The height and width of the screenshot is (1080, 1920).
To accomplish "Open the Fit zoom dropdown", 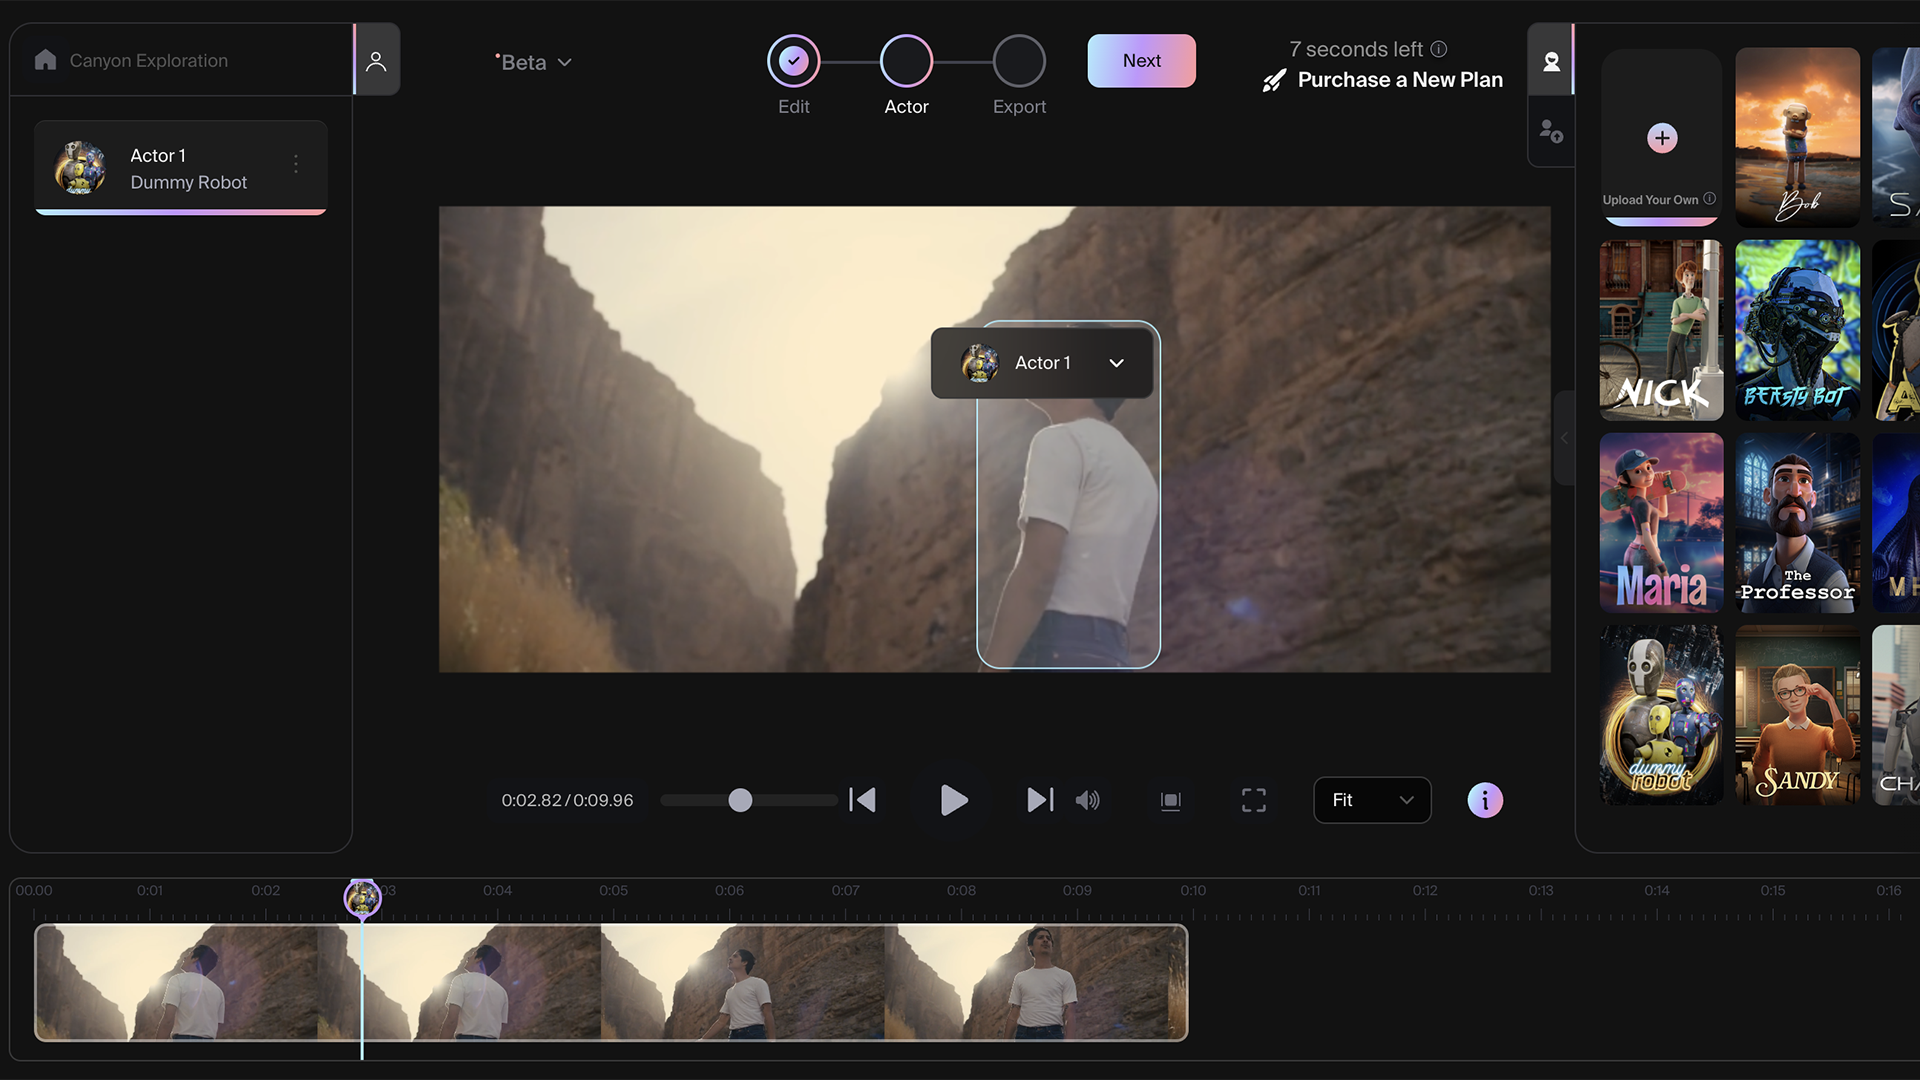I will (x=1372, y=800).
